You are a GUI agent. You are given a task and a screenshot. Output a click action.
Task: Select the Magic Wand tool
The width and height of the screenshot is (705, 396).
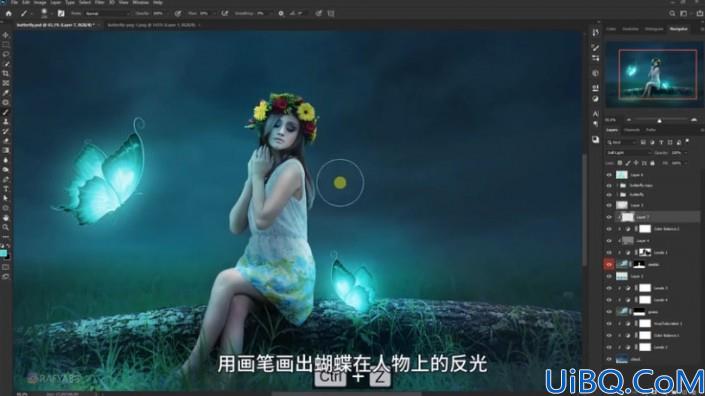click(x=5, y=64)
